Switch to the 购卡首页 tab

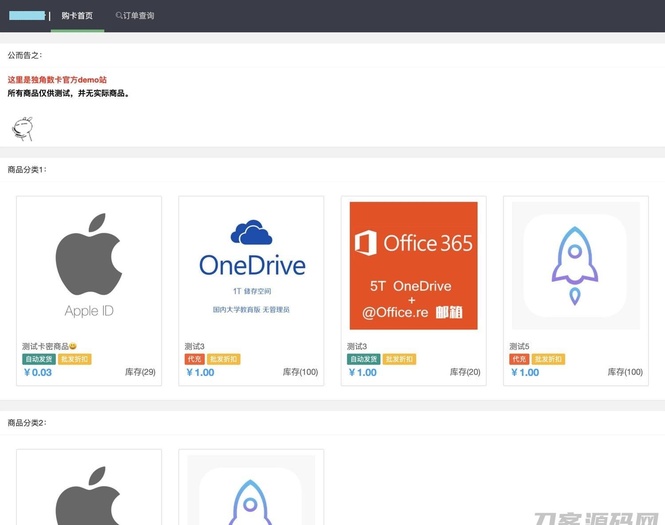point(77,16)
